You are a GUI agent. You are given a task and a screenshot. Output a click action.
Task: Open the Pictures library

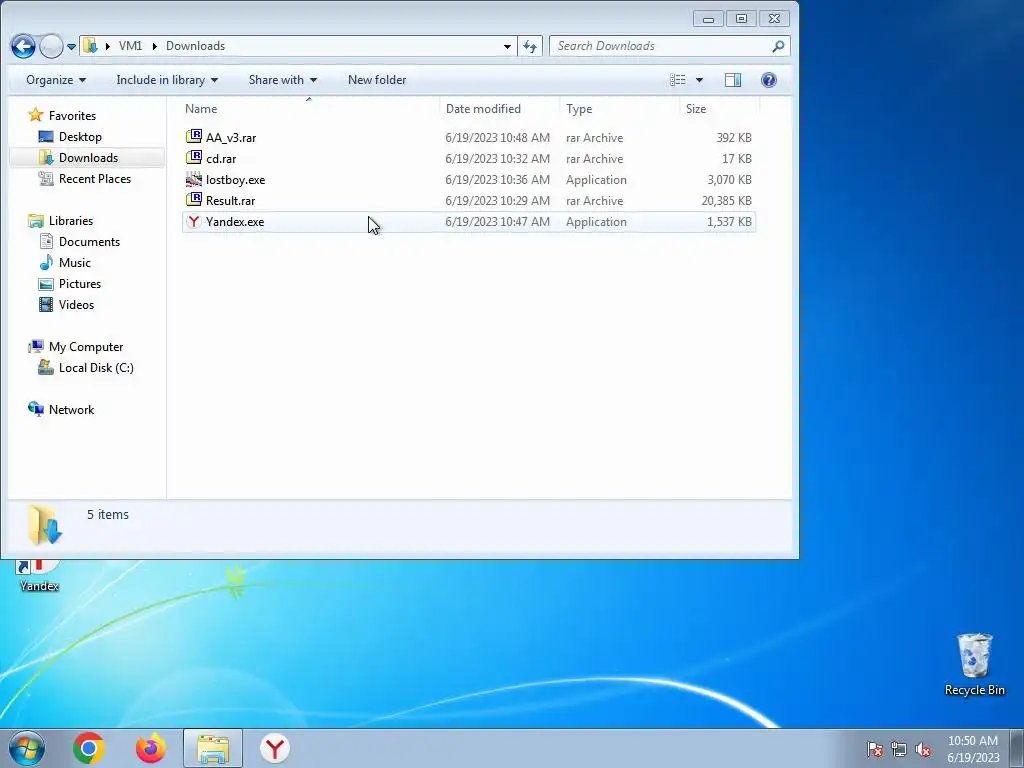click(x=80, y=283)
